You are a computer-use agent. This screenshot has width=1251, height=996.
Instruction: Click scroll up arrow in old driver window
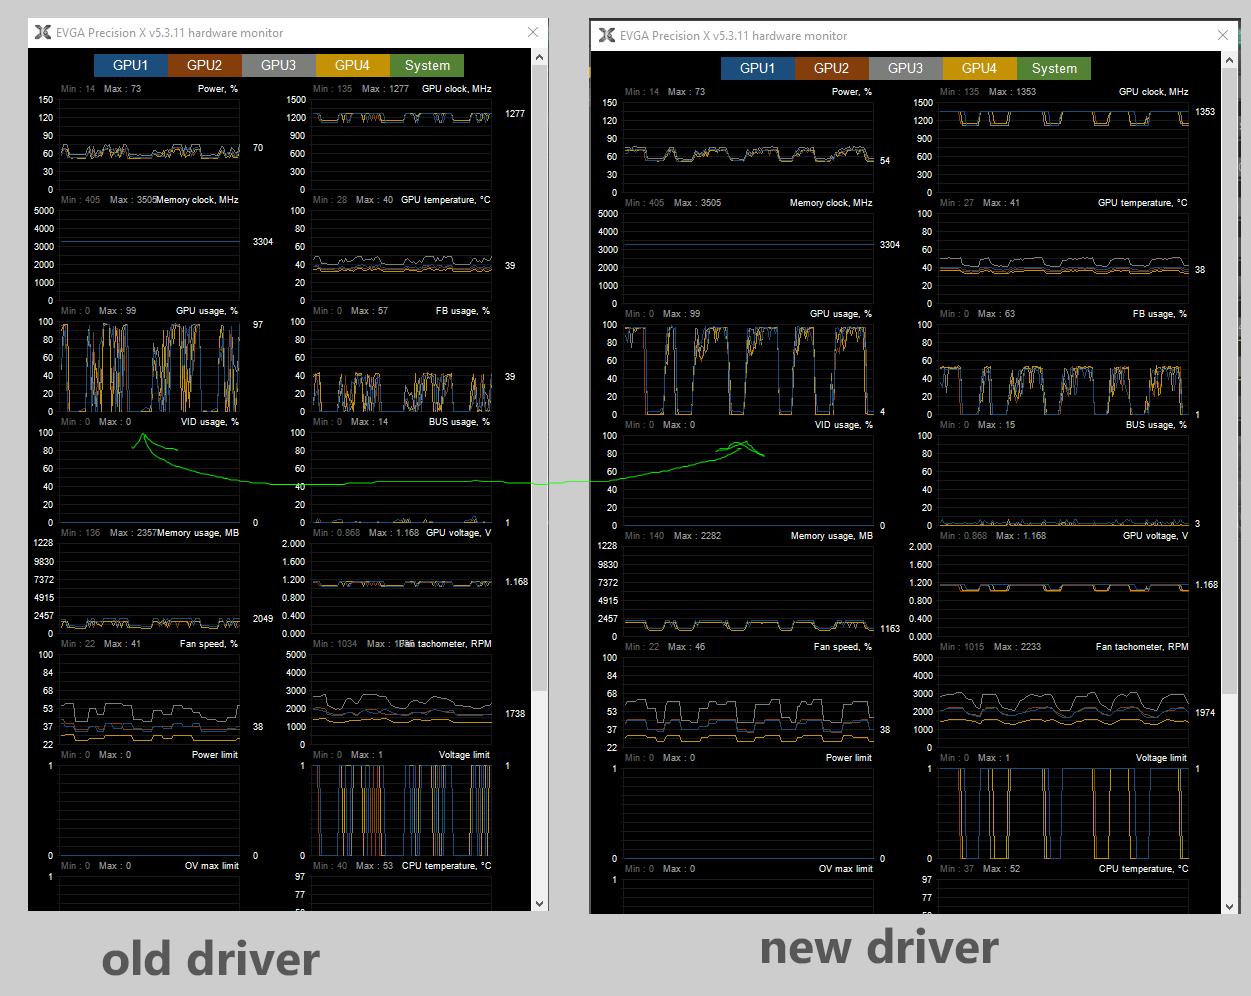tap(540, 57)
